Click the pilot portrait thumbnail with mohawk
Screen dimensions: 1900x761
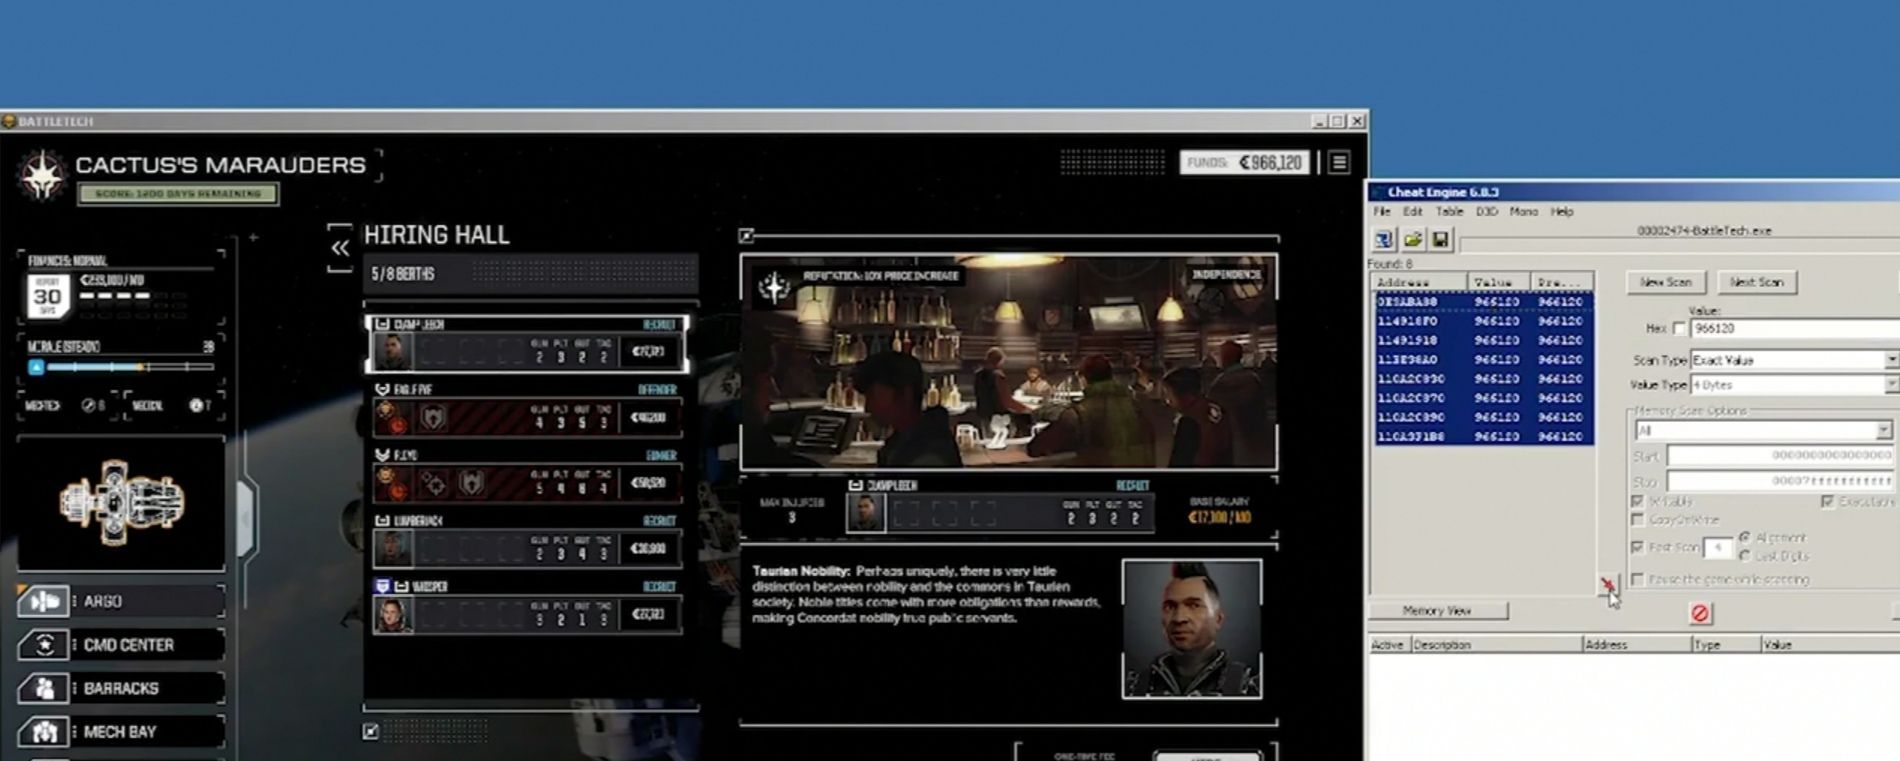(1192, 629)
